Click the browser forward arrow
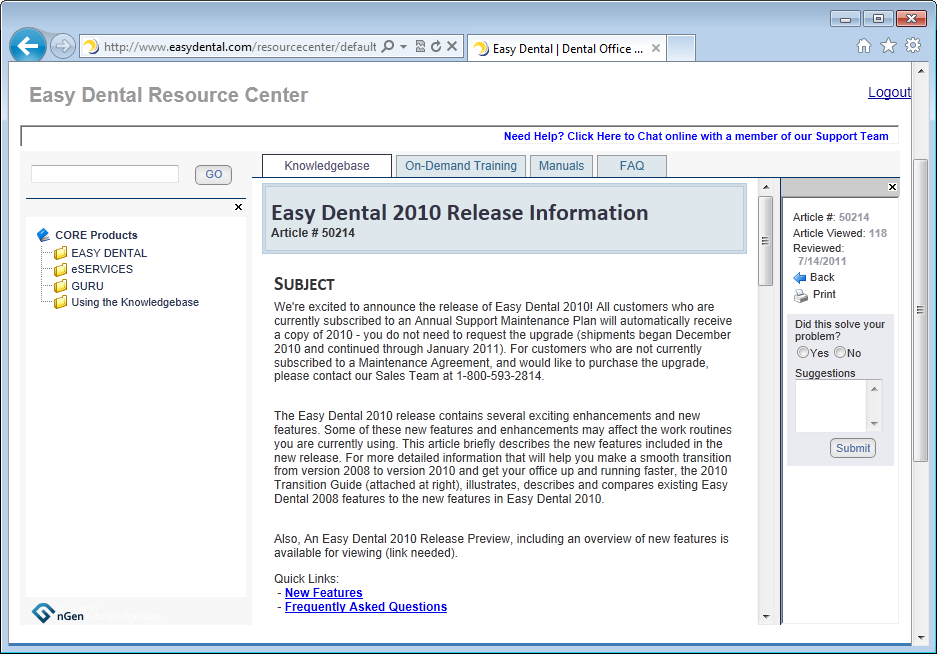 [63, 46]
